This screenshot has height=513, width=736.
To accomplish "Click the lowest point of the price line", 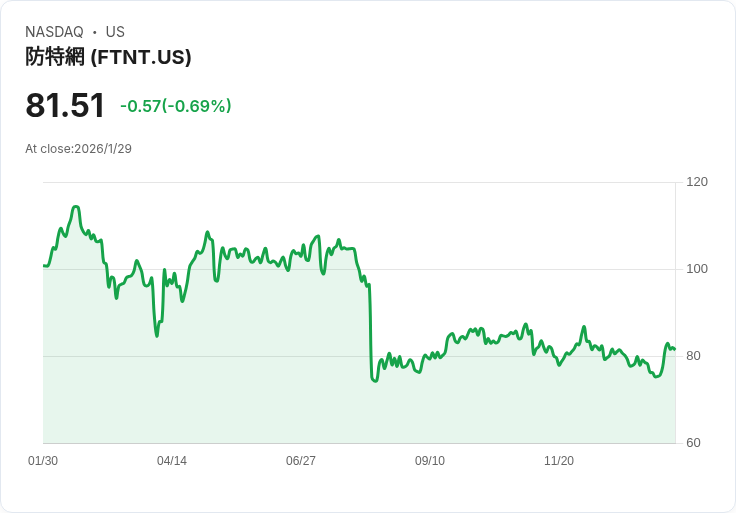I will coord(374,381).
